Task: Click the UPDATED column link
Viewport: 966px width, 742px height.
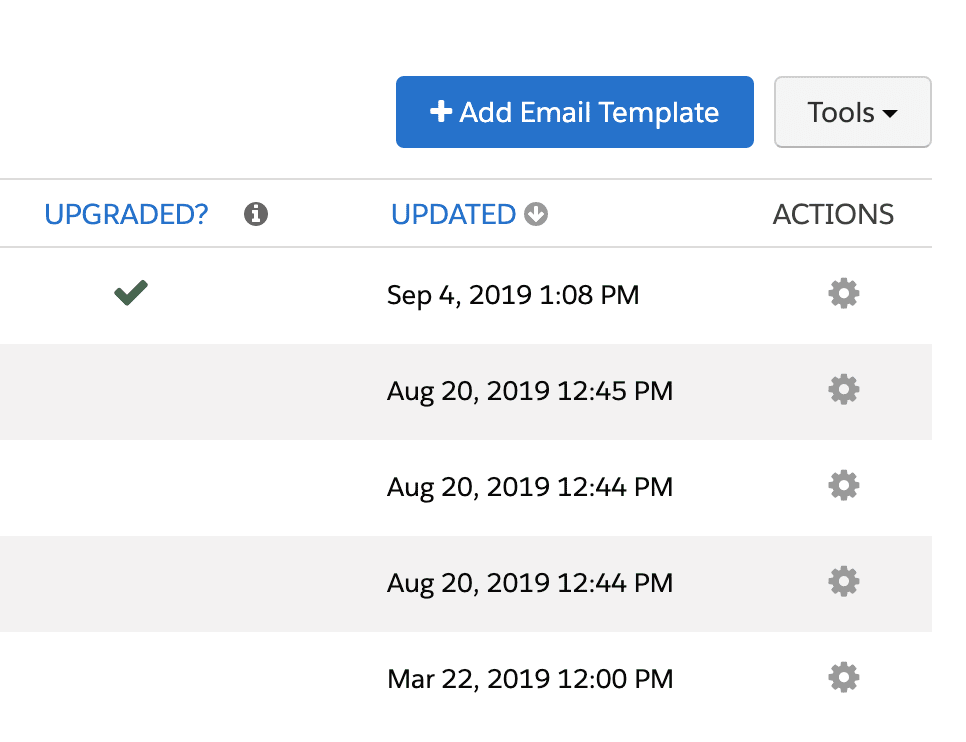Action: pyautogui.click(x=454, y=213)
